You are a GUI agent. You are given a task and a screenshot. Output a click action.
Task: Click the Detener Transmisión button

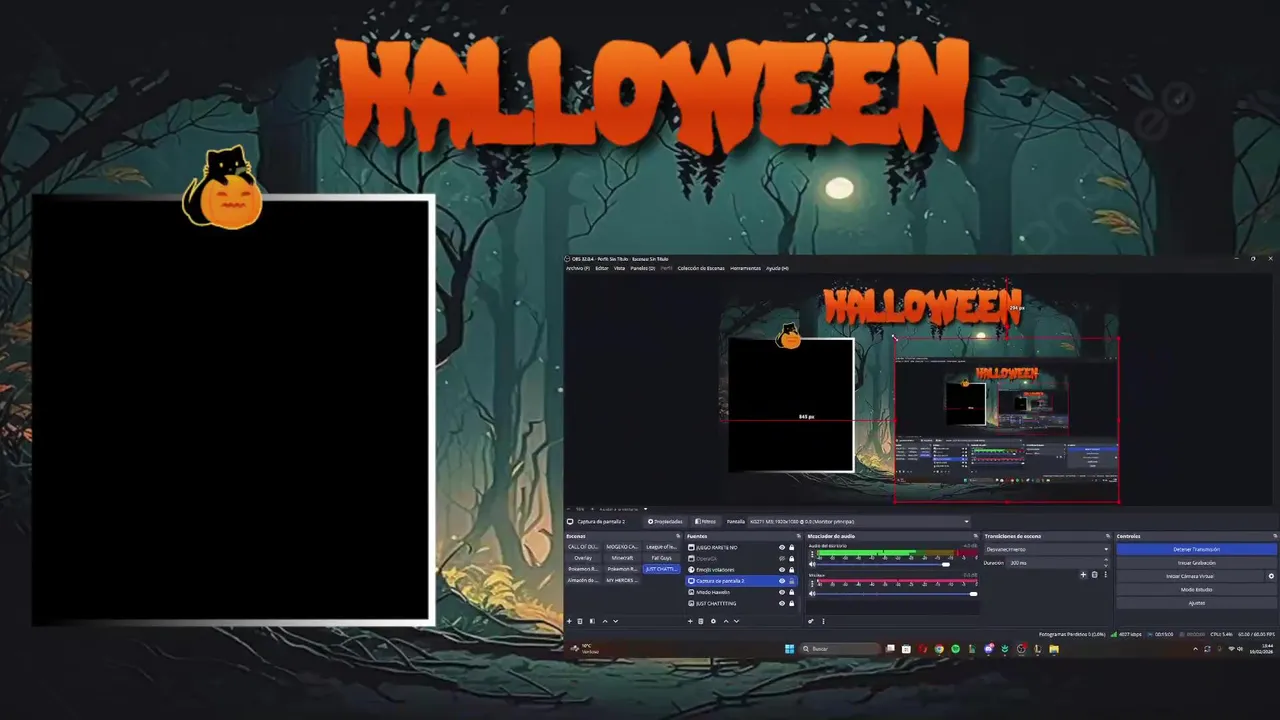pos(1196,549)
